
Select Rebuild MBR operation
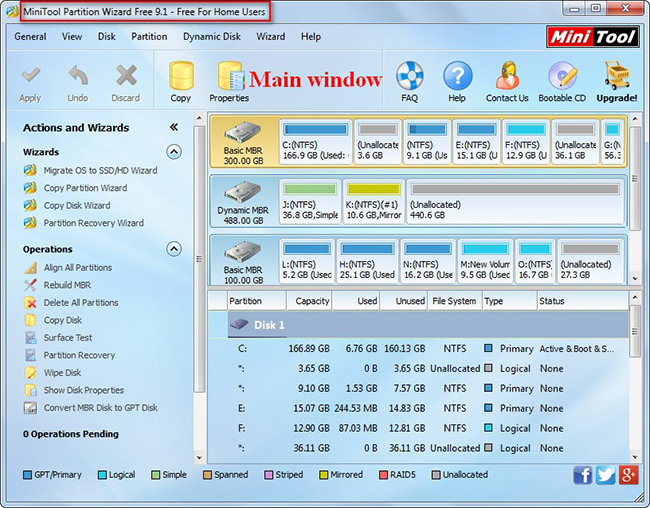coord(67,285)
